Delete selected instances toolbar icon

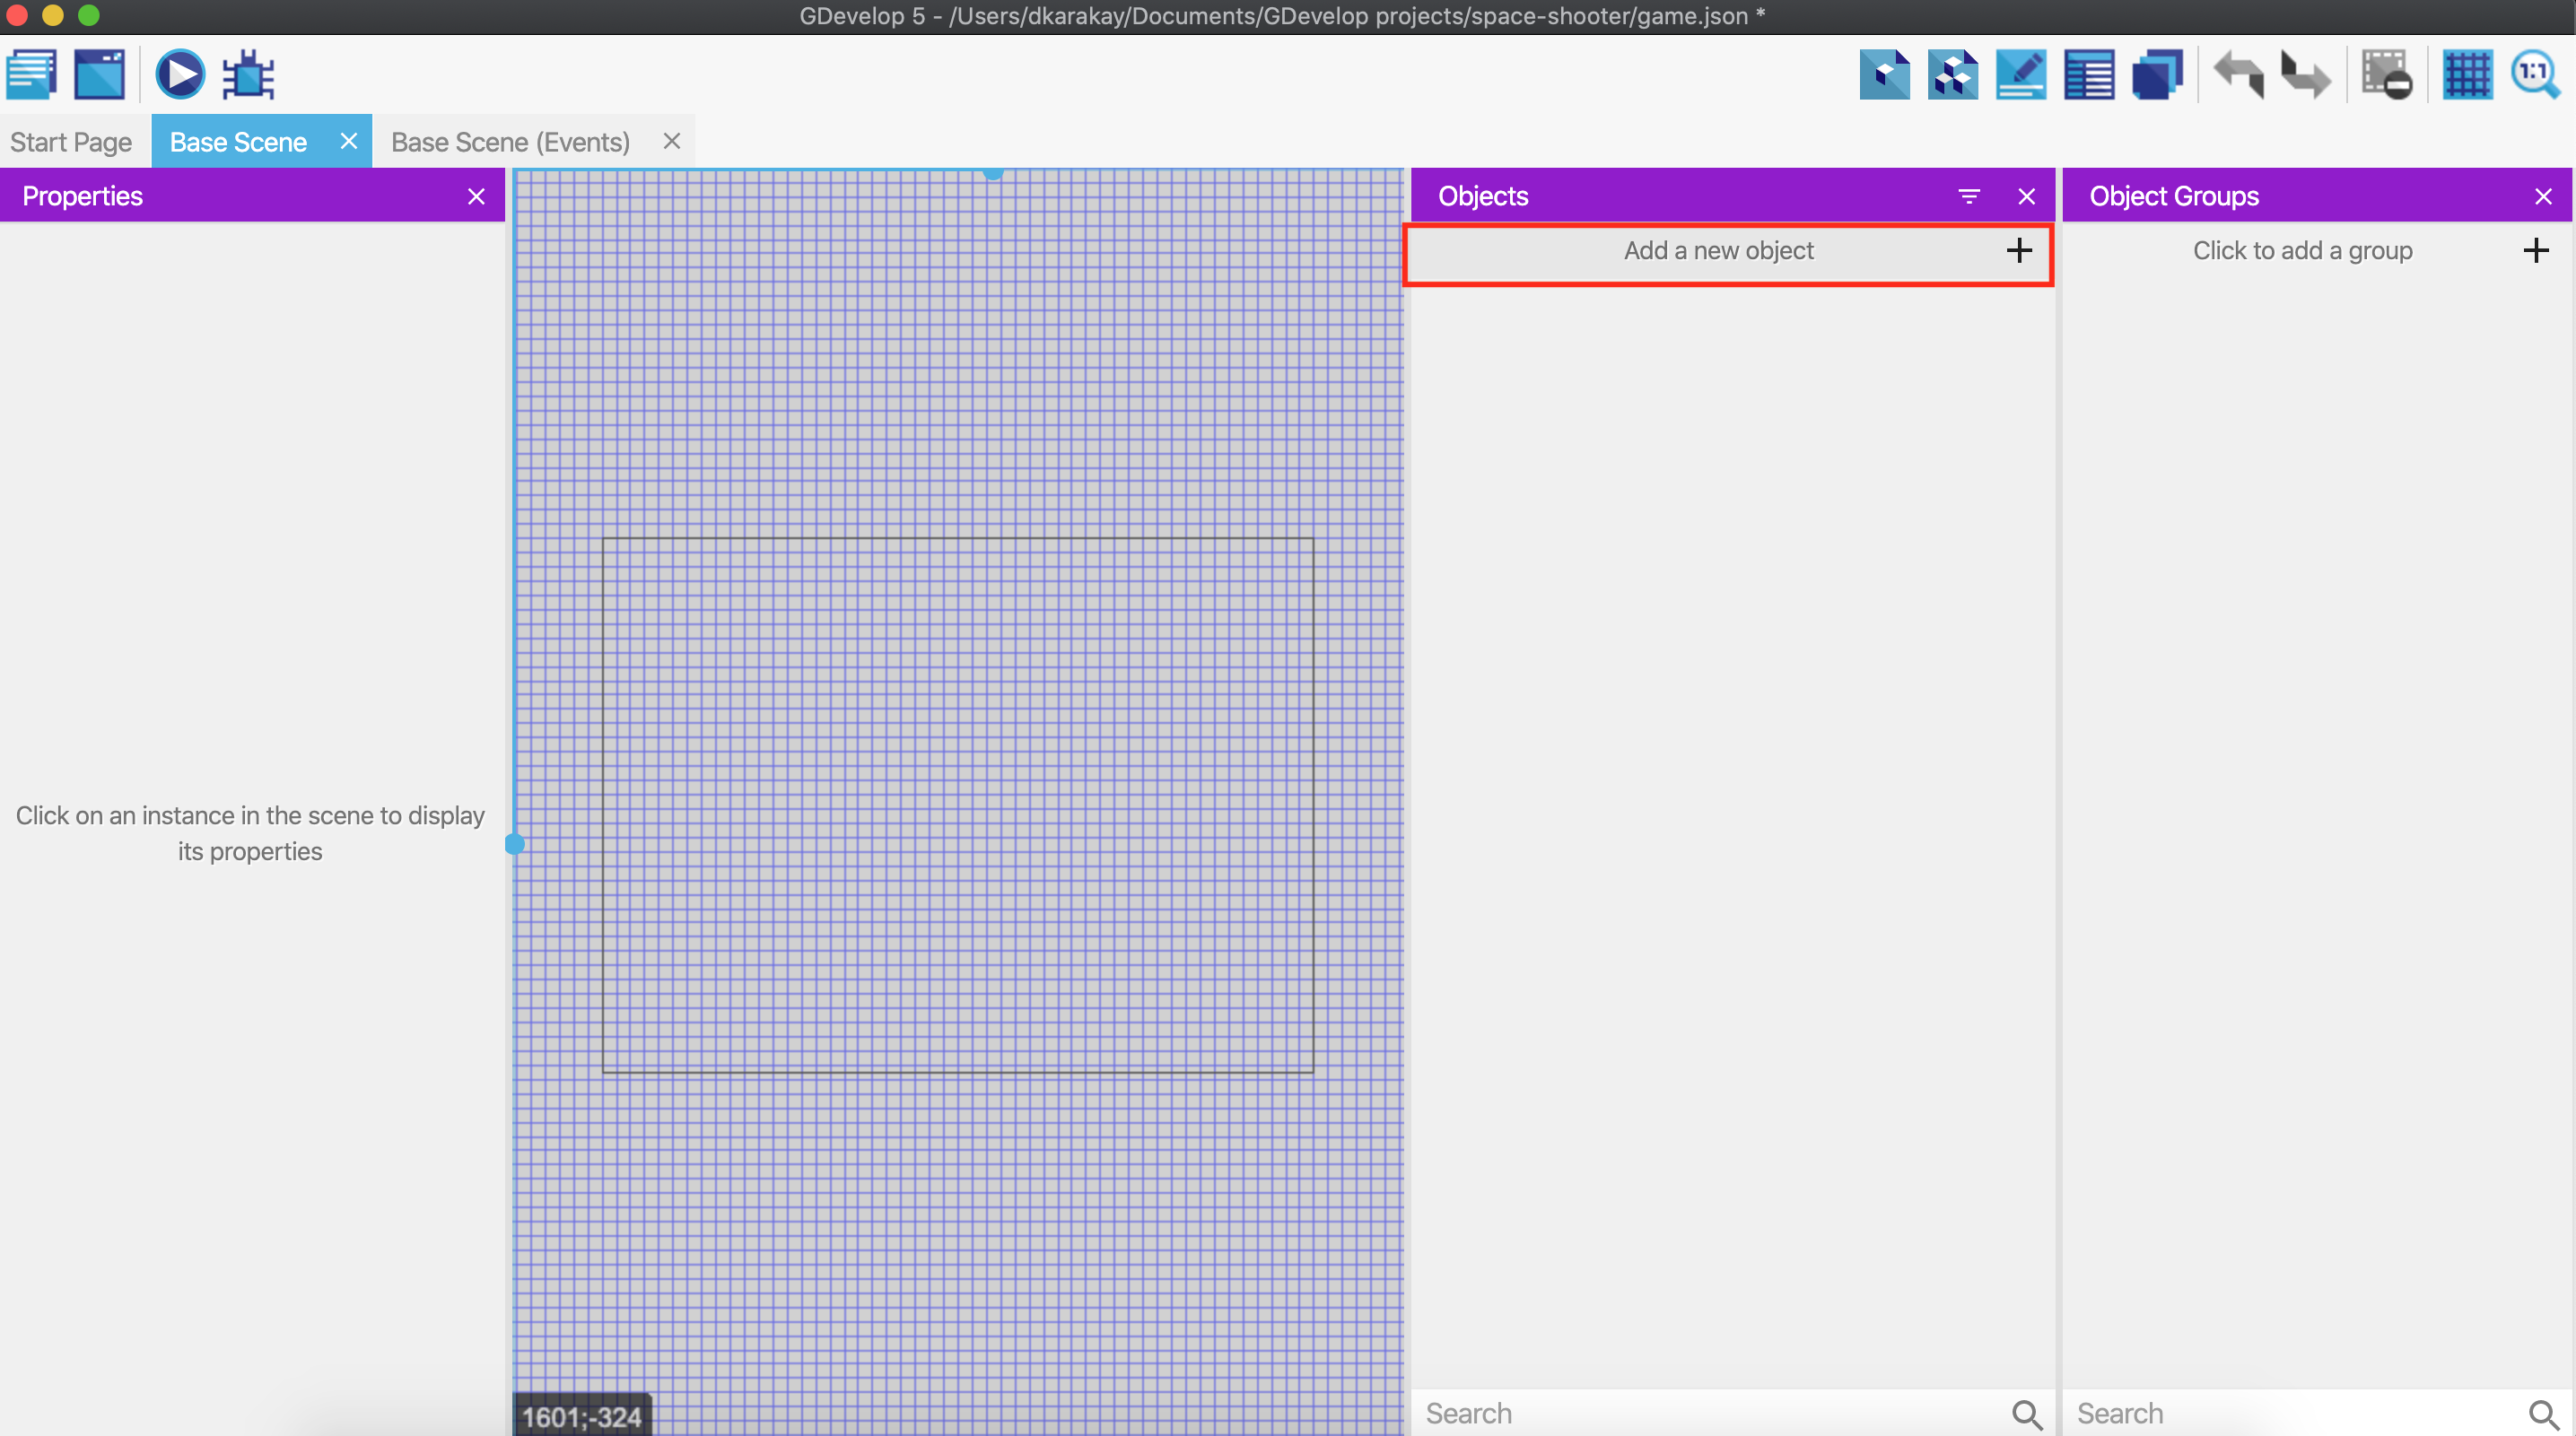tap(2386, 74)
